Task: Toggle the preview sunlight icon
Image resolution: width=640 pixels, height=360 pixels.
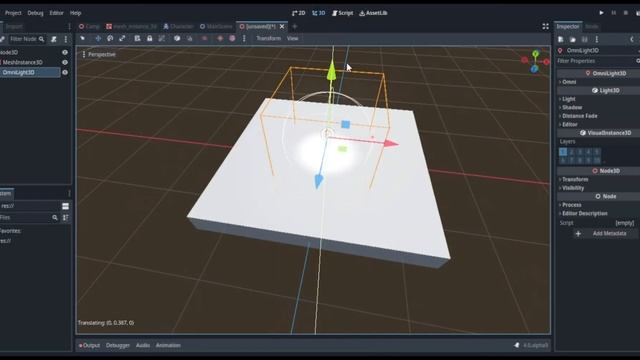Action: [x=220, y=38]
